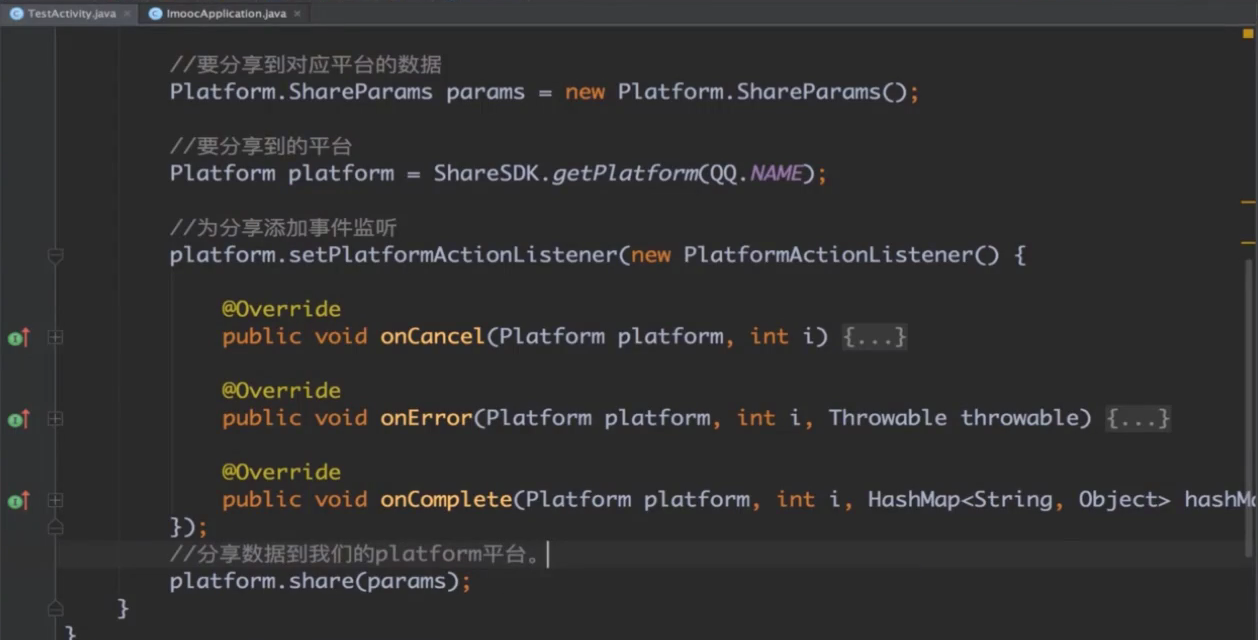Click the onCancel method name
Viewport: 1258px width, 640px height.
[432, 336]
